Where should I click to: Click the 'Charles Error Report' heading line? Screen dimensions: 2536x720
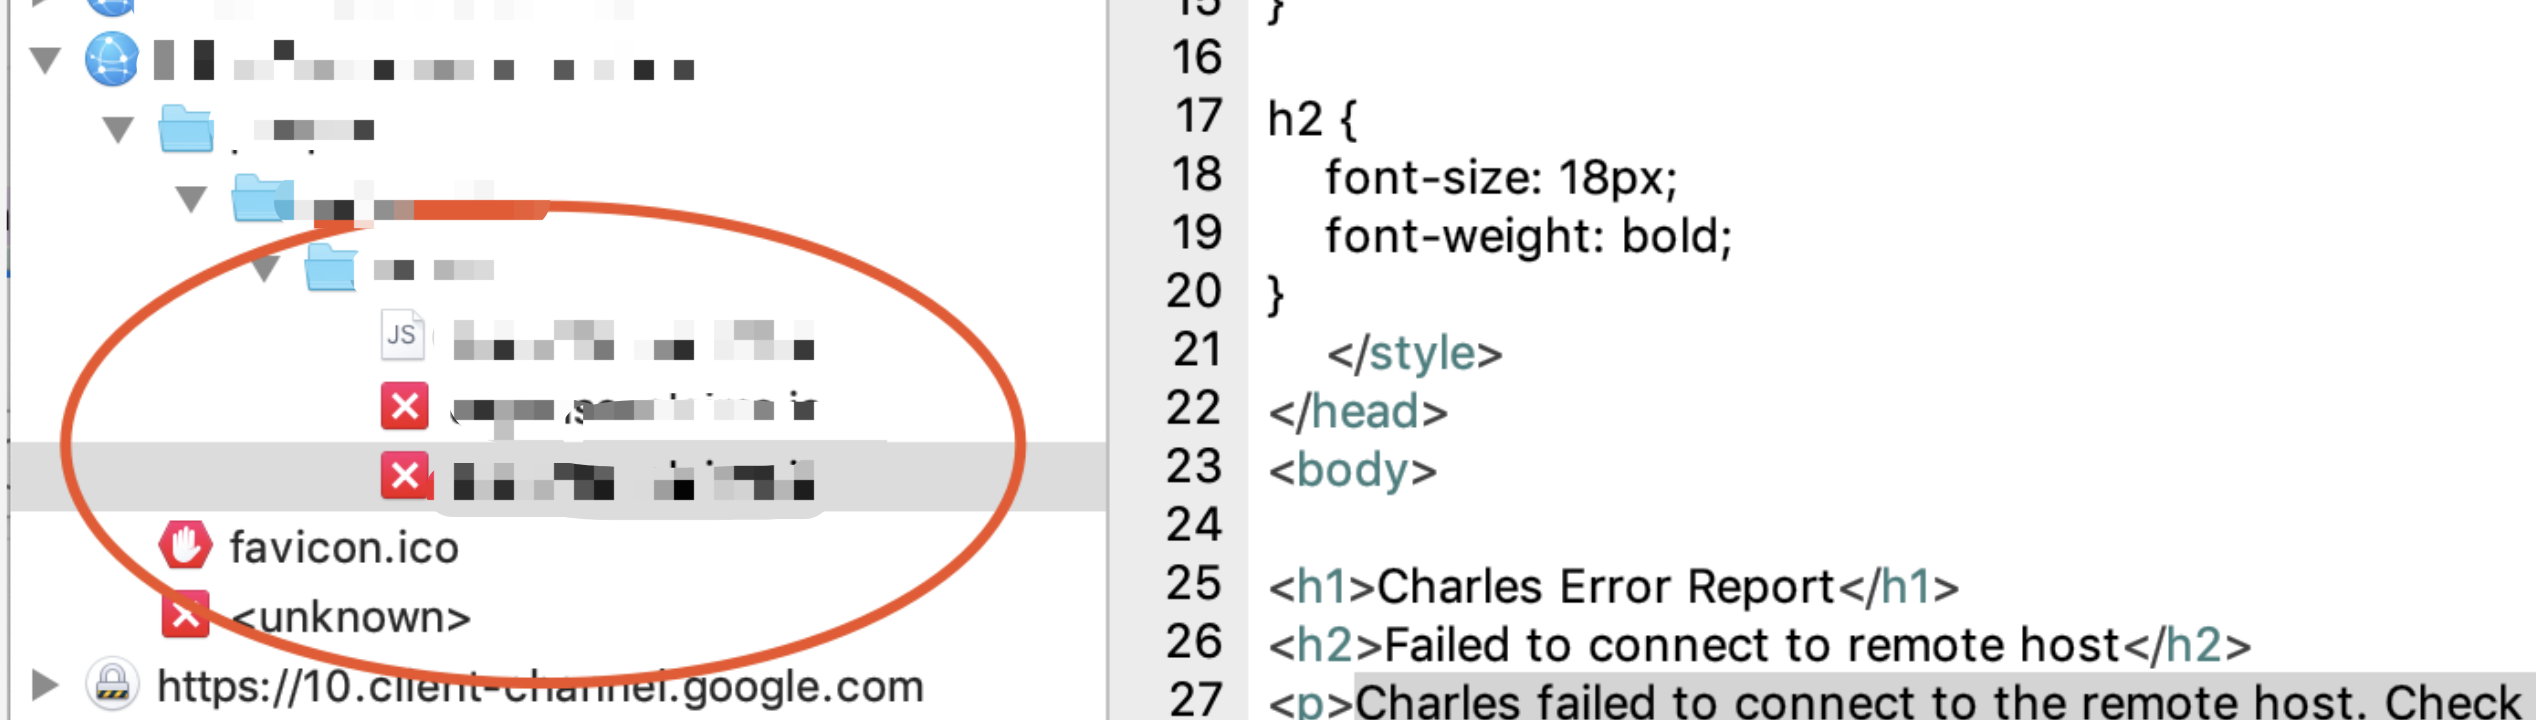tap(1613, 586)
